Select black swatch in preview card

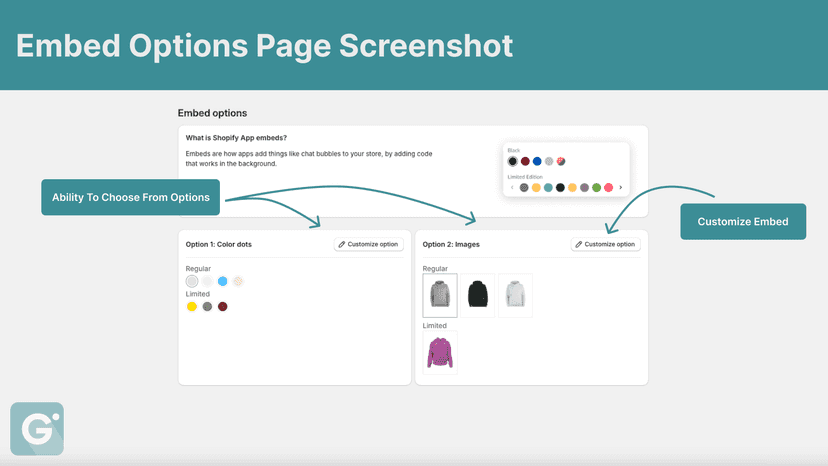coord(512,161)
